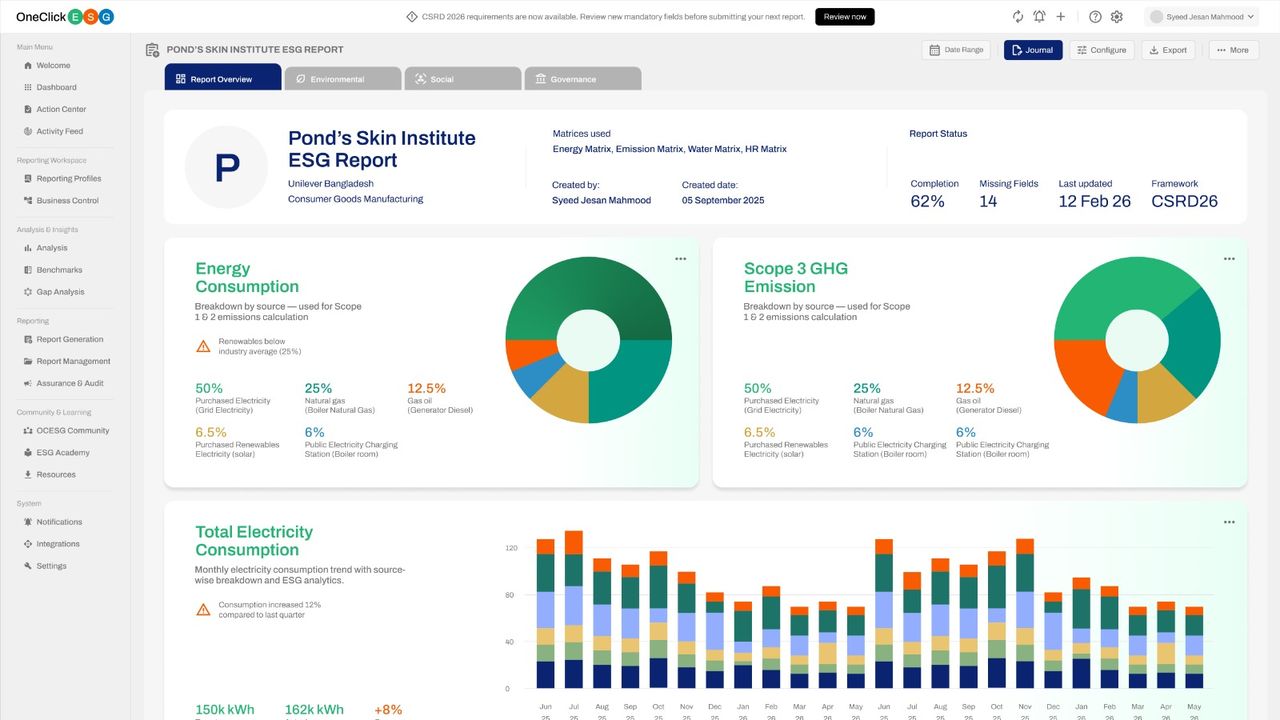Click the P avatar of Pond's report
This screenshot has height=720, width=1280.
[x=227, y=167]
